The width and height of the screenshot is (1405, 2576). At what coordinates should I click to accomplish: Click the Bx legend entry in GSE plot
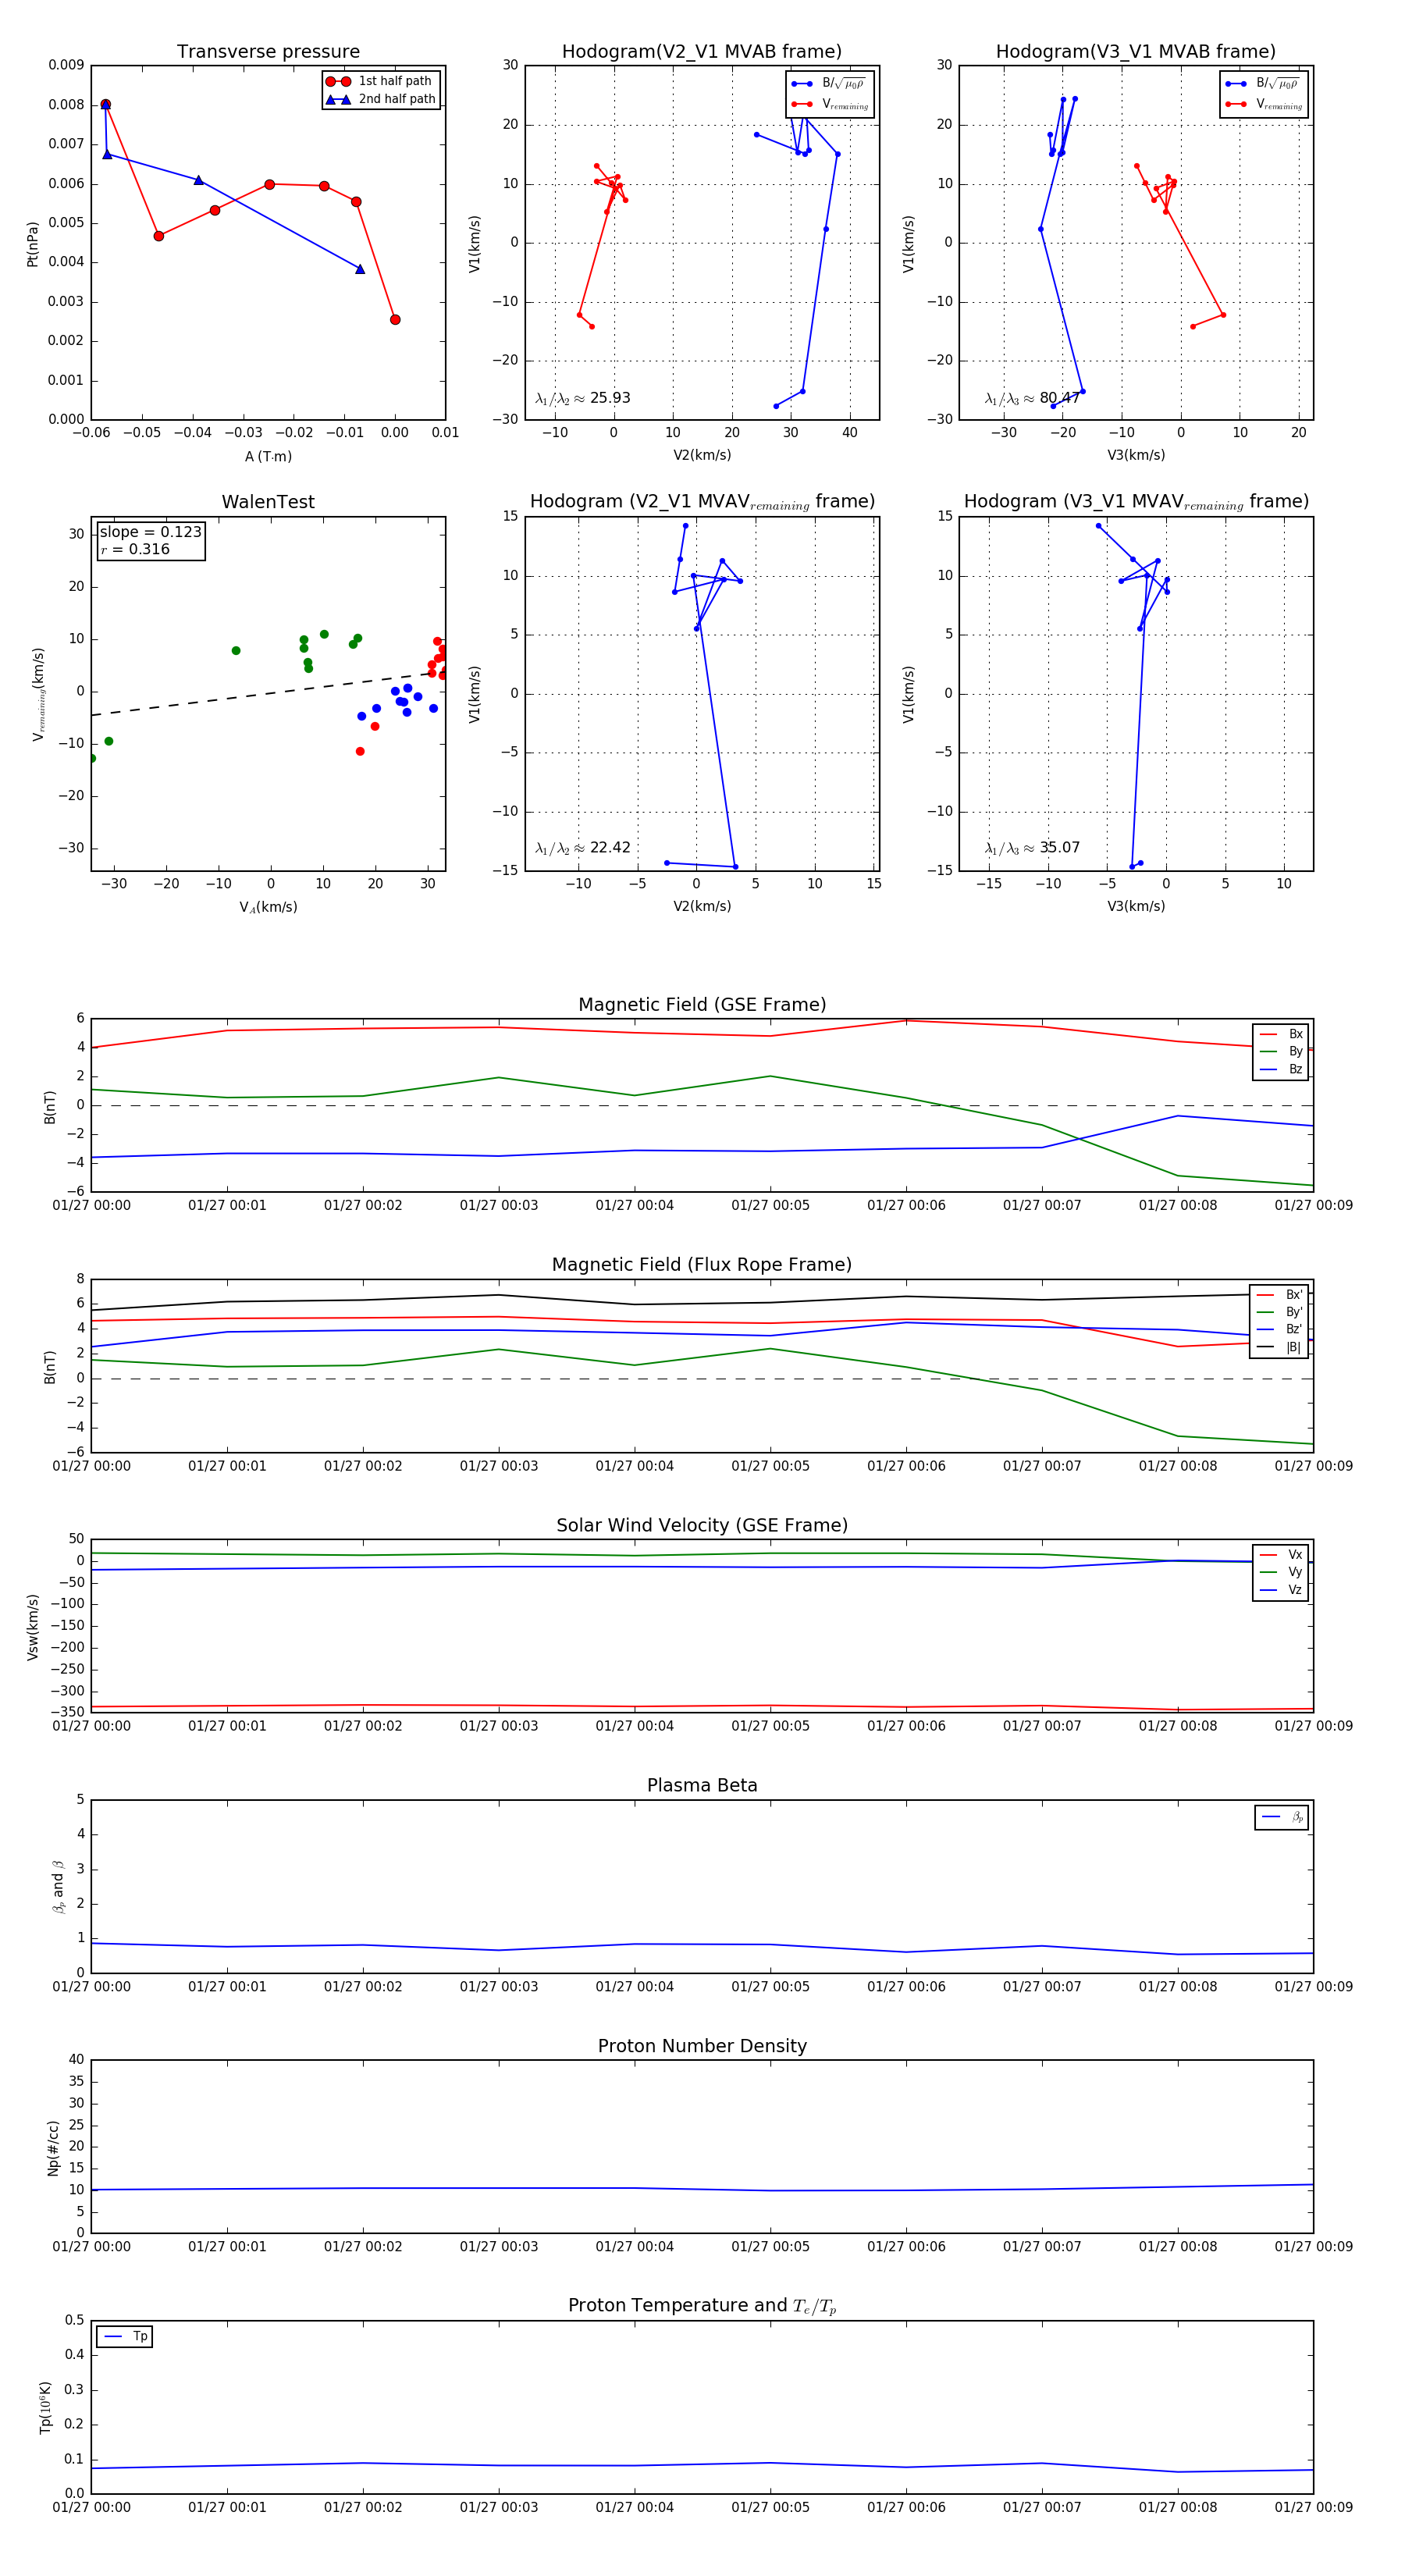tap(1281, 1034)
